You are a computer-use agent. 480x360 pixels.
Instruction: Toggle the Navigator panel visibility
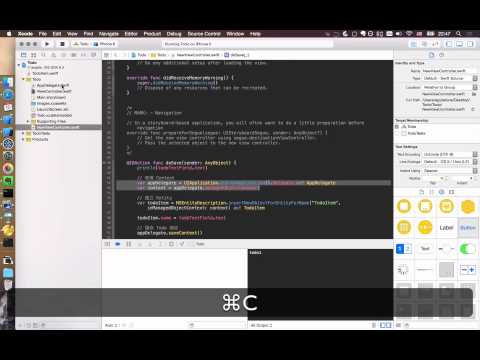(449, 44)
